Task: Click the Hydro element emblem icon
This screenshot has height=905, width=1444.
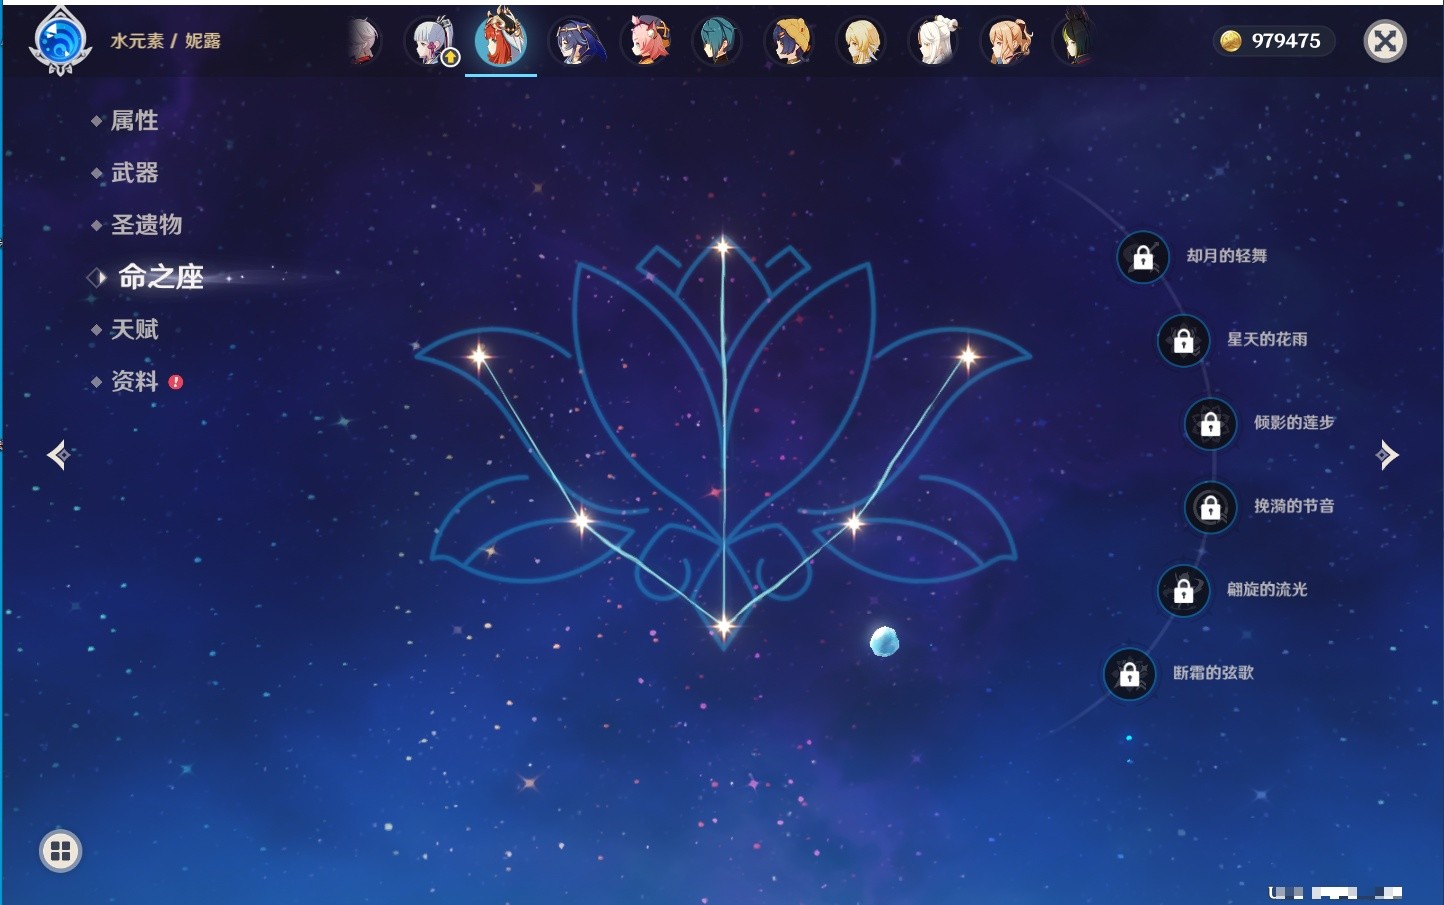Action: pos(61,41)
